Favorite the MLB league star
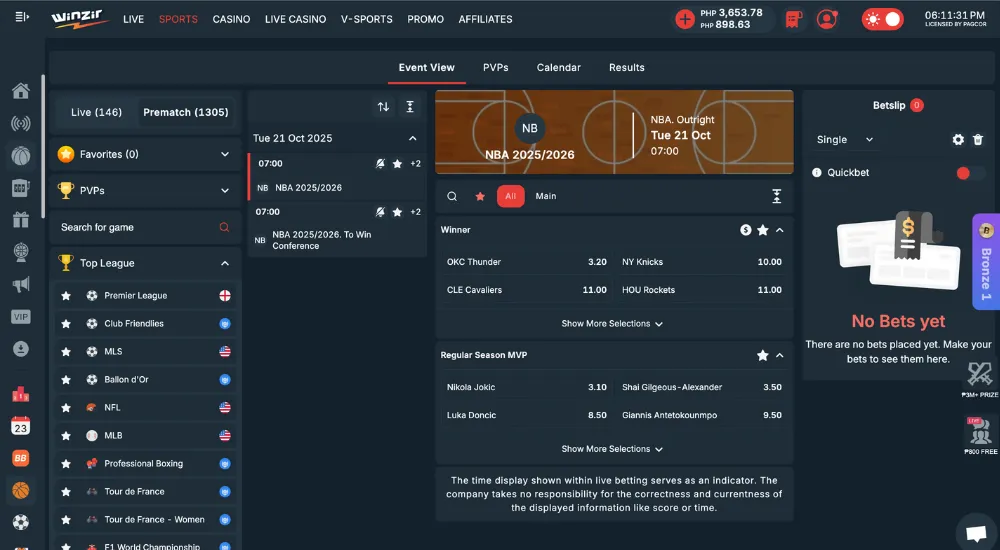The height and width of the screenshot is (550, 1000). pos(66,436)
